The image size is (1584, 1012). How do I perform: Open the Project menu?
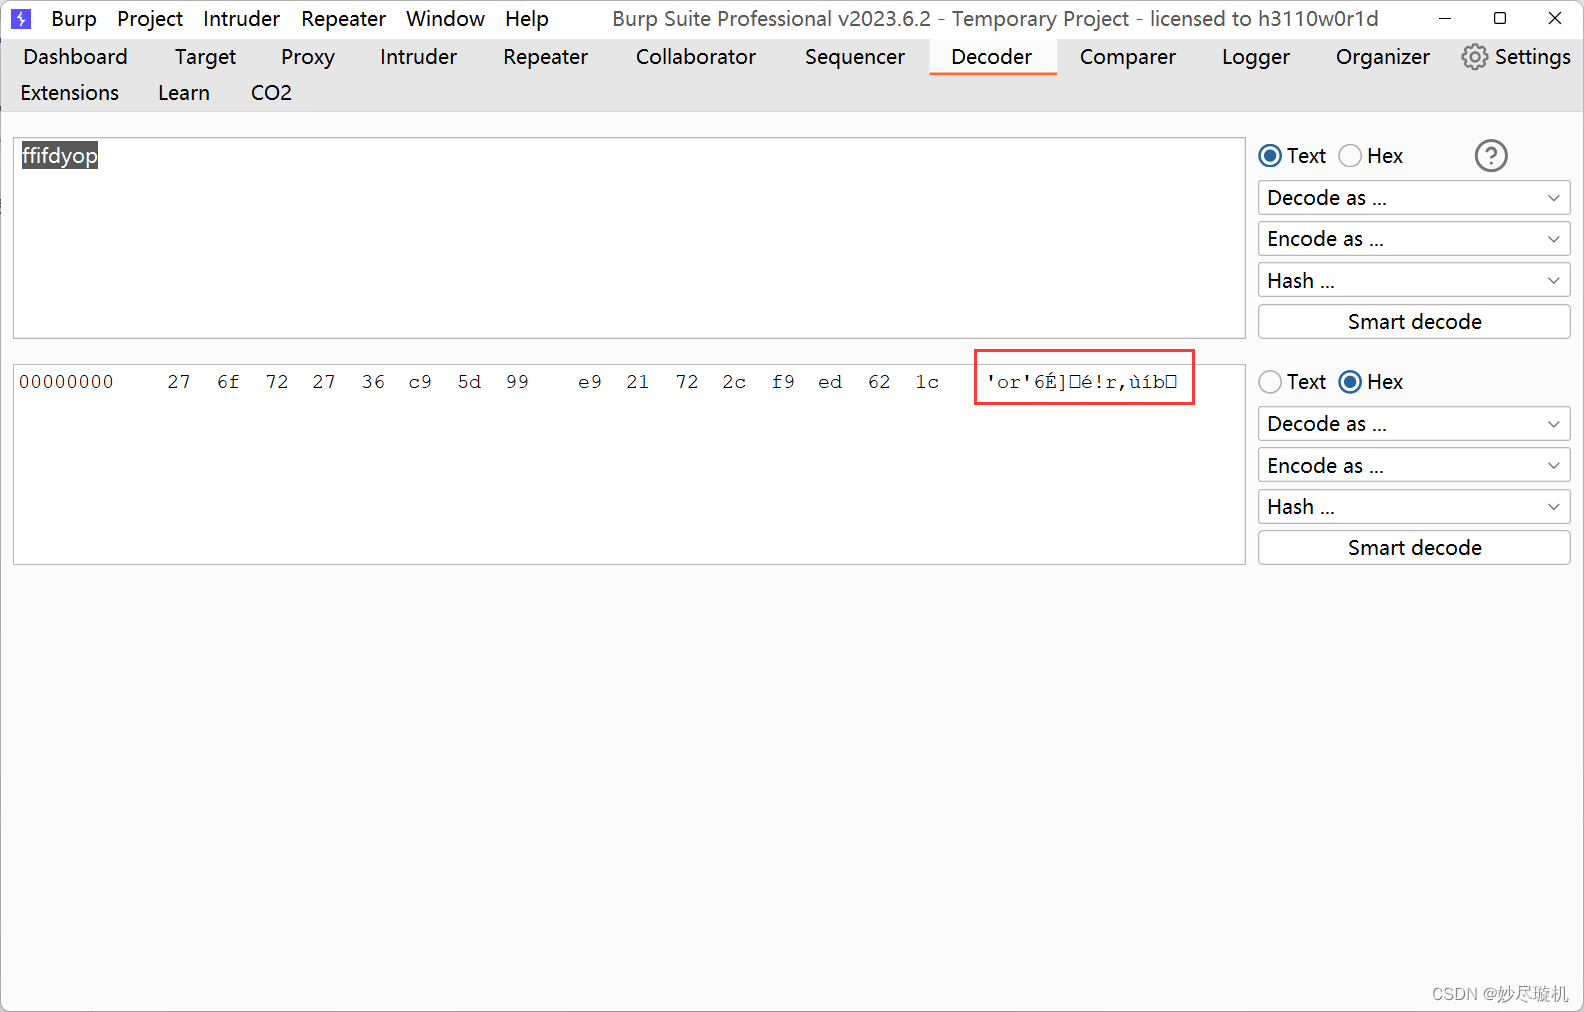(150, 19)
